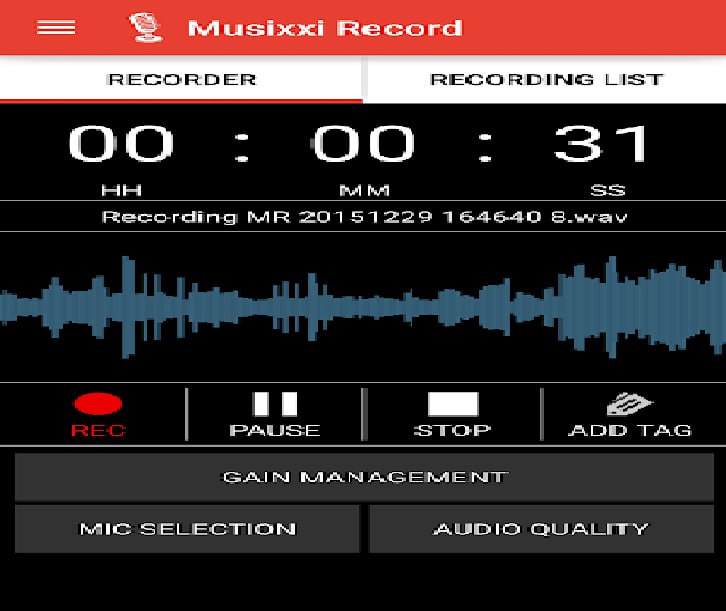Open Gain Management settings
This screenshot has width=726, height=611.
[x=364, y=477]
